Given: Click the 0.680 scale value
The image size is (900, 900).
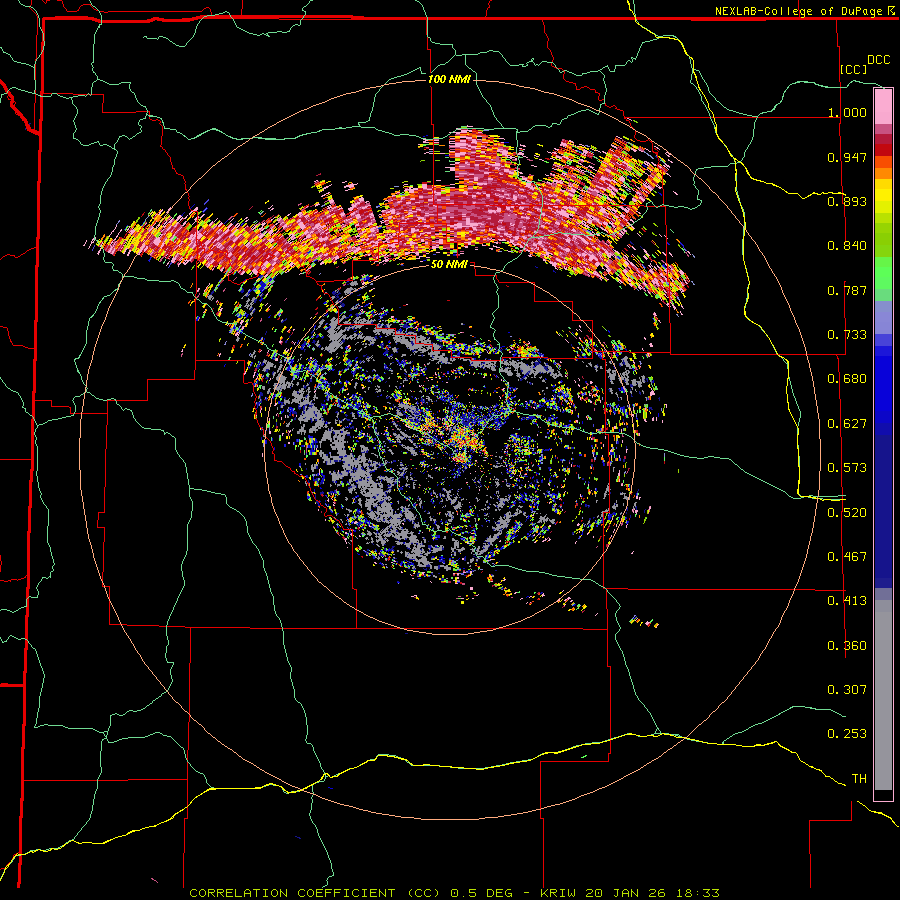Looking at the screenshot, I should click(847, 379).
